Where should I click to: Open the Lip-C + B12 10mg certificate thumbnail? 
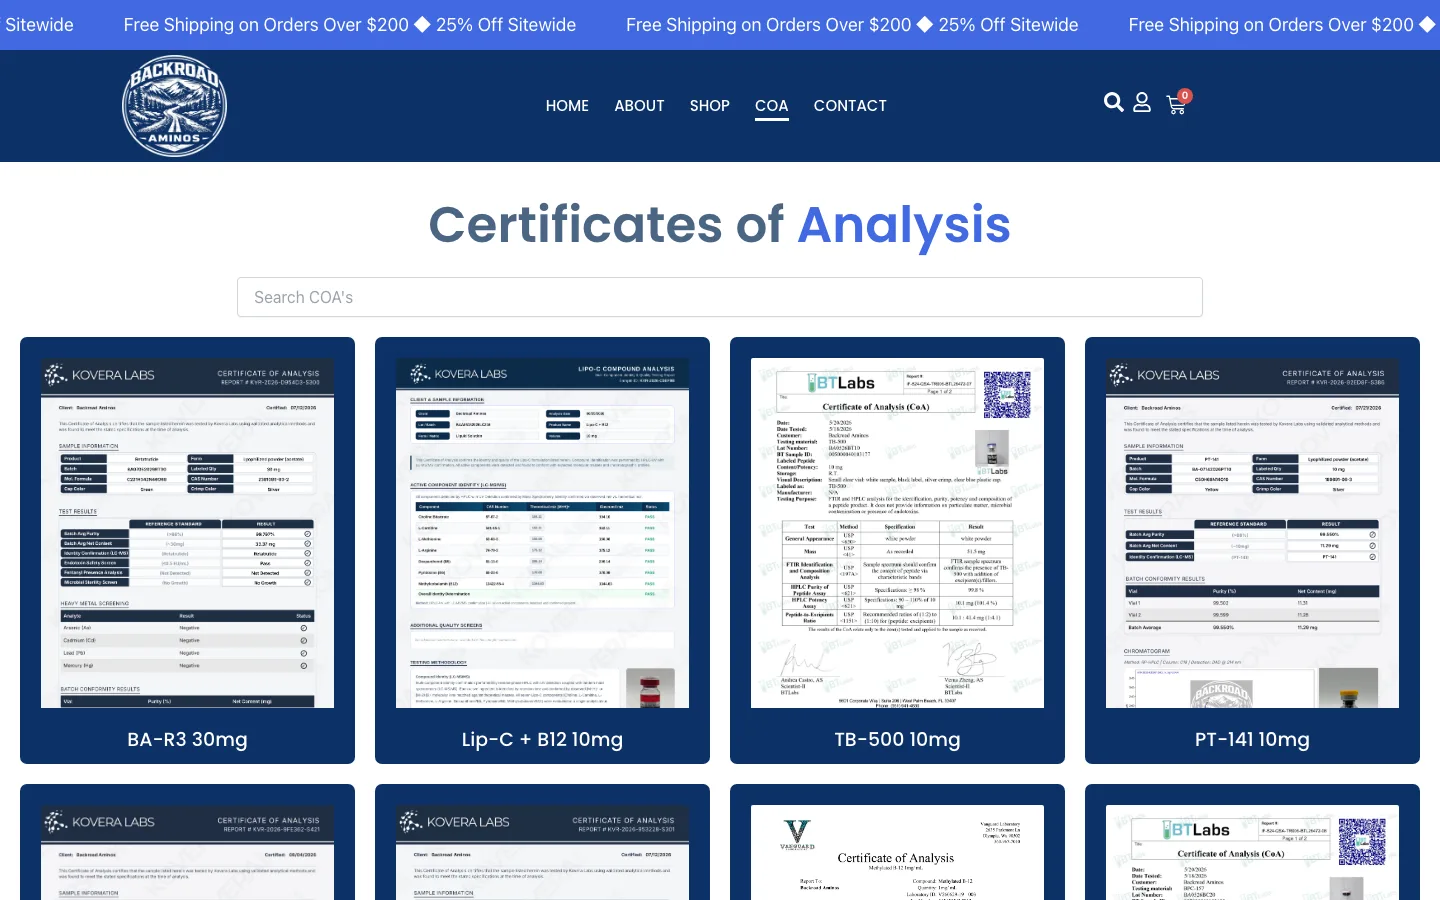pos(542,533)
